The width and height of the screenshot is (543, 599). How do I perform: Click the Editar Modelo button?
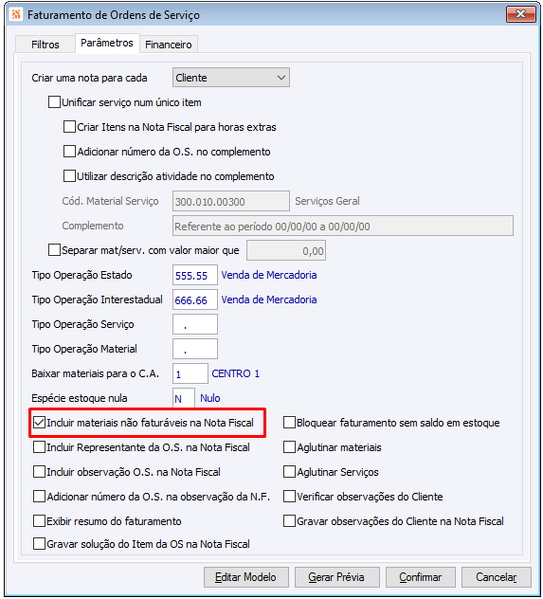click(x=246, y=577)
